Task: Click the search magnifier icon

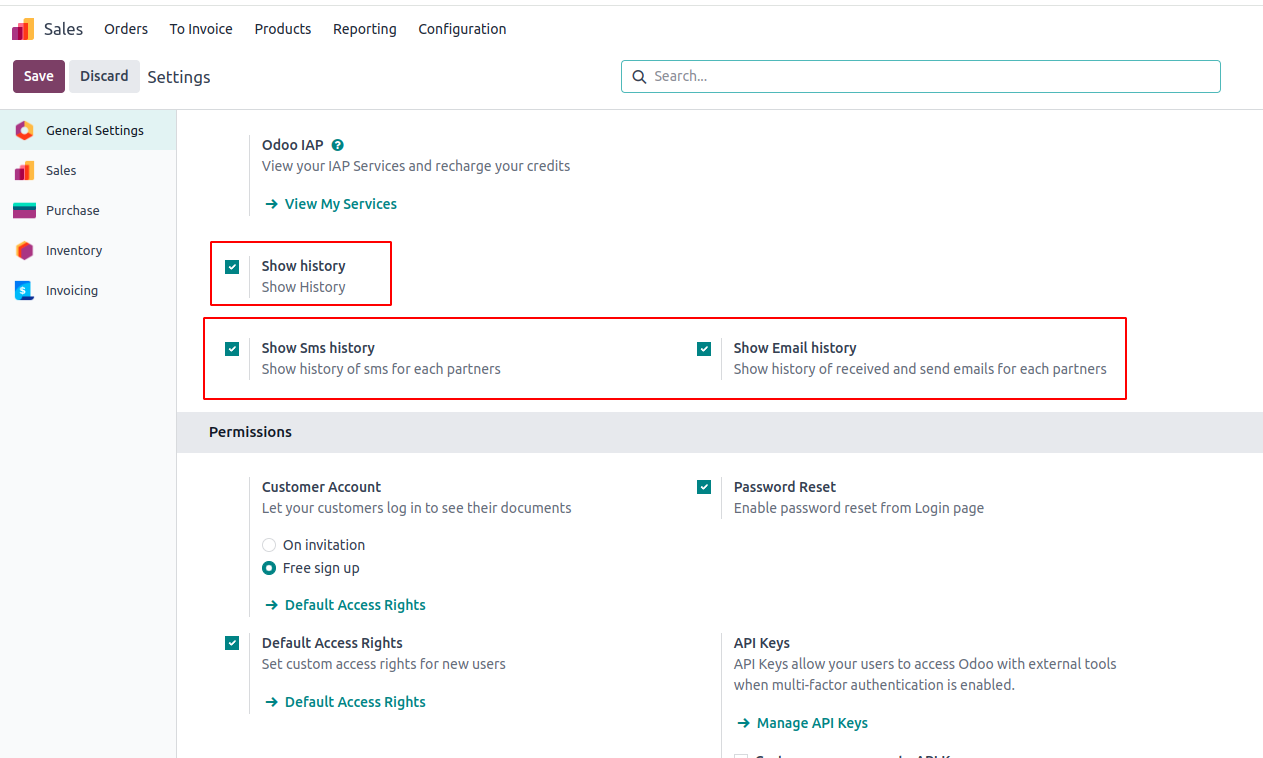Action: point(639,77)
